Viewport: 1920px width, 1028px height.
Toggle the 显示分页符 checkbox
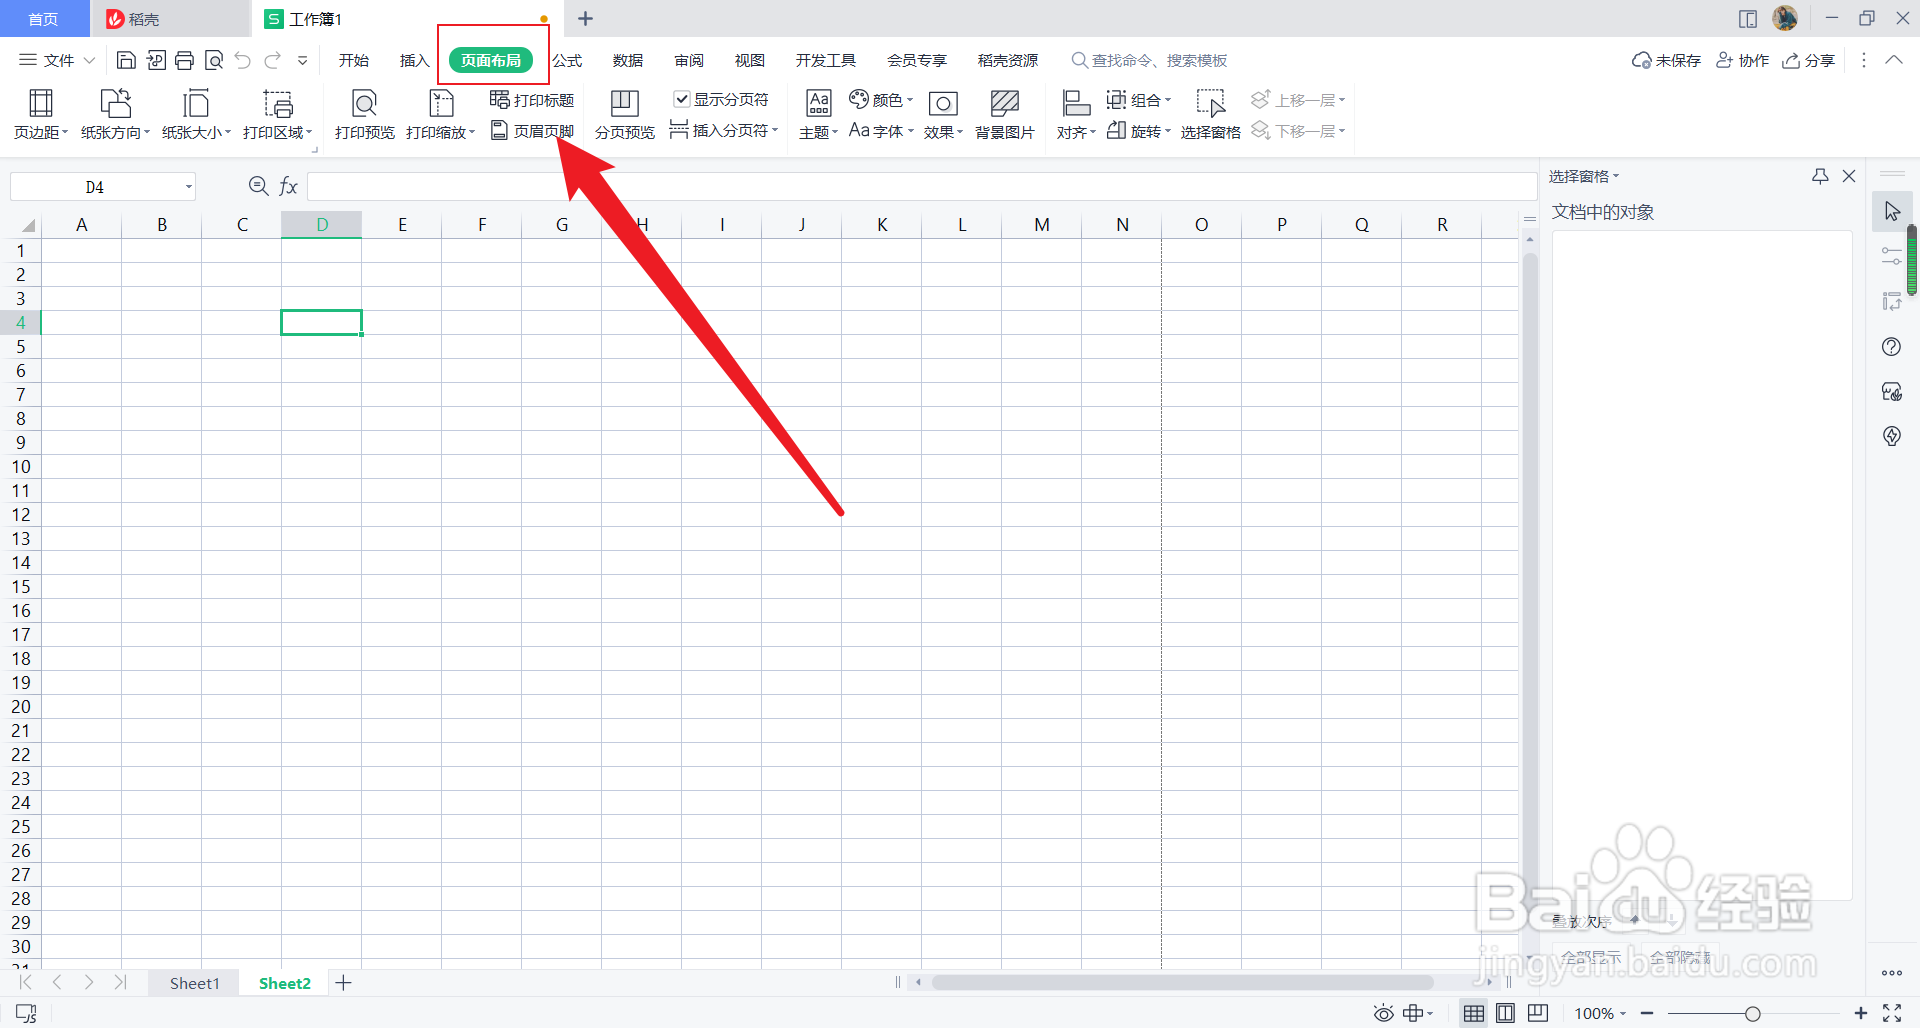[681, 99]
